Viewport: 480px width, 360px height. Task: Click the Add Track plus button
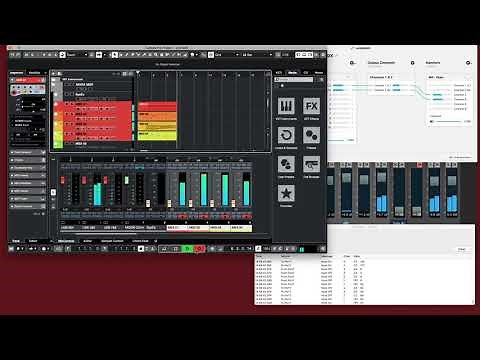point(53,73)
